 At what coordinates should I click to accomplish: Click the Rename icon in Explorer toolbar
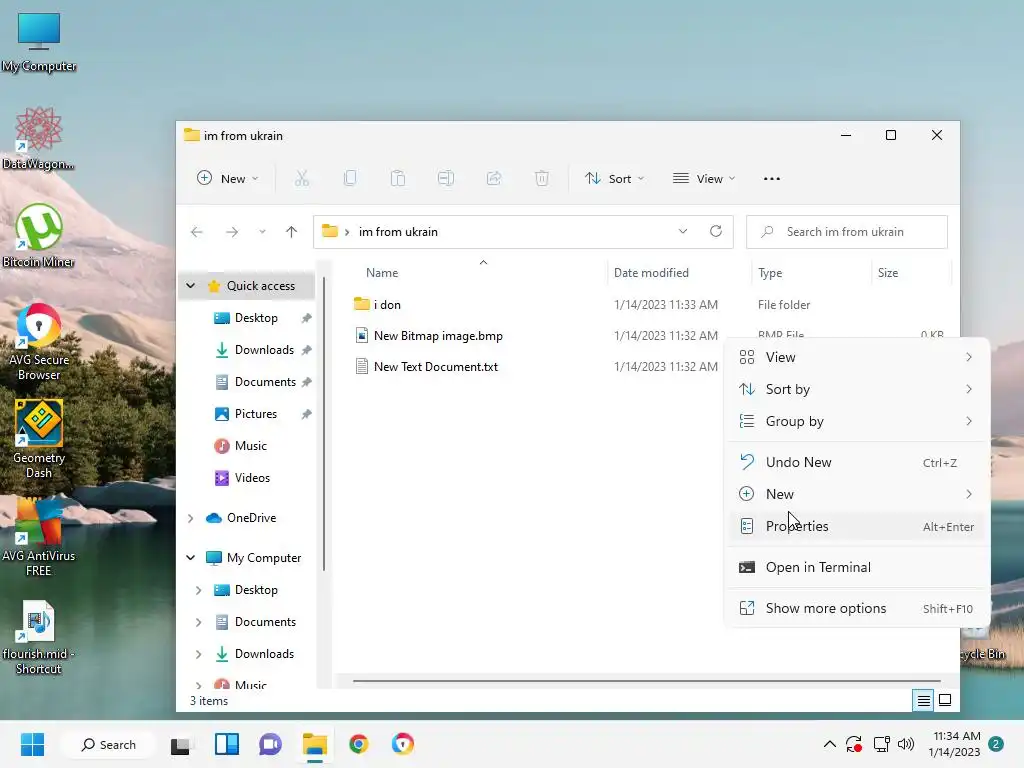[446, 178]
